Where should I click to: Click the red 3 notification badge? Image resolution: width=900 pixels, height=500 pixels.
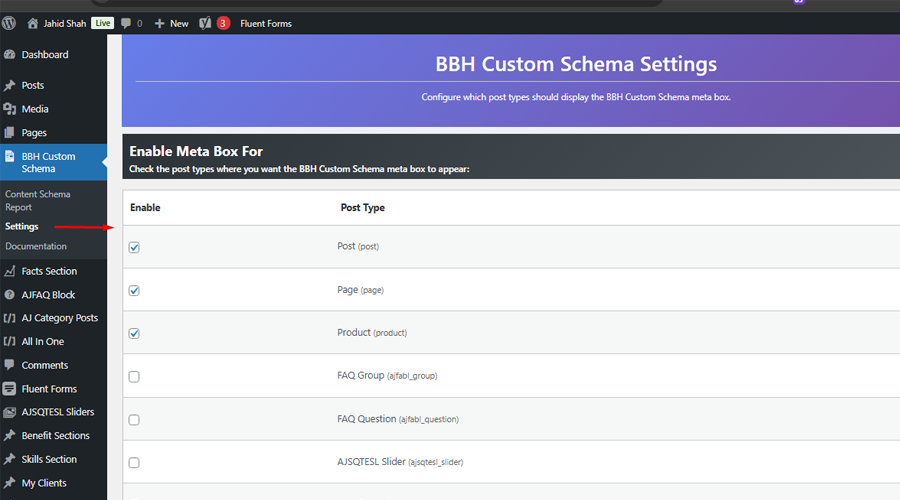tap(223, 24)
